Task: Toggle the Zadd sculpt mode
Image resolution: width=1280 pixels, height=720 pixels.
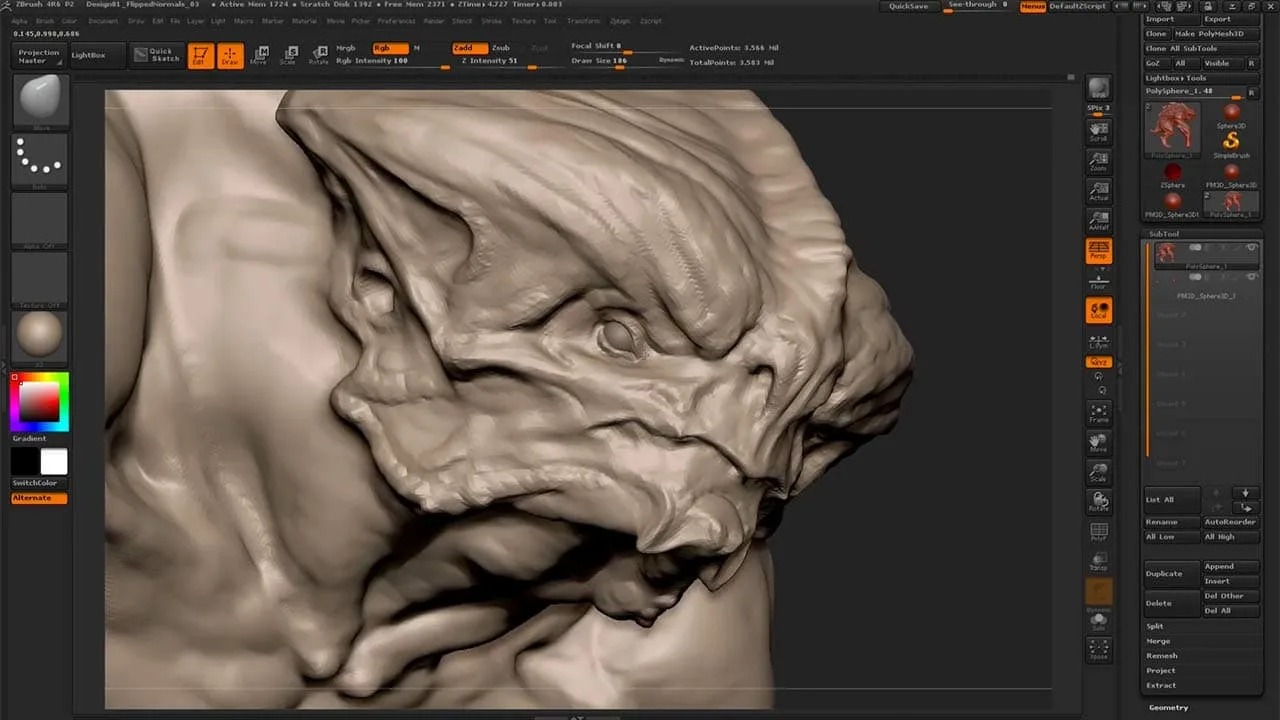Action: click(x=468, y=48)
